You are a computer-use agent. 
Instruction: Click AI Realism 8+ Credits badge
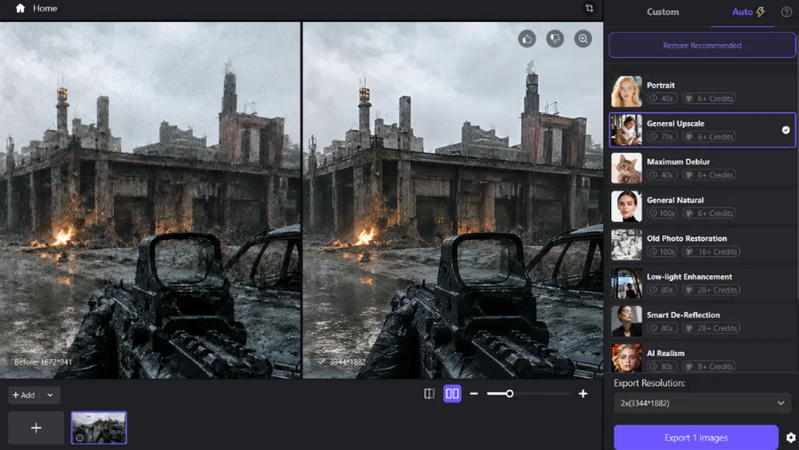tap(710, 366)
